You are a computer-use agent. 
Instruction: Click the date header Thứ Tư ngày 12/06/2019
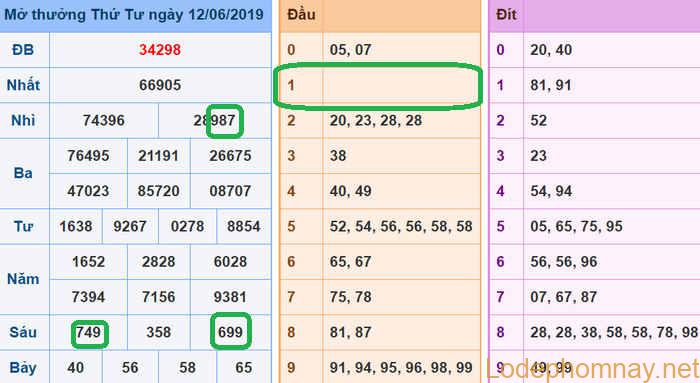pos(177,14)
